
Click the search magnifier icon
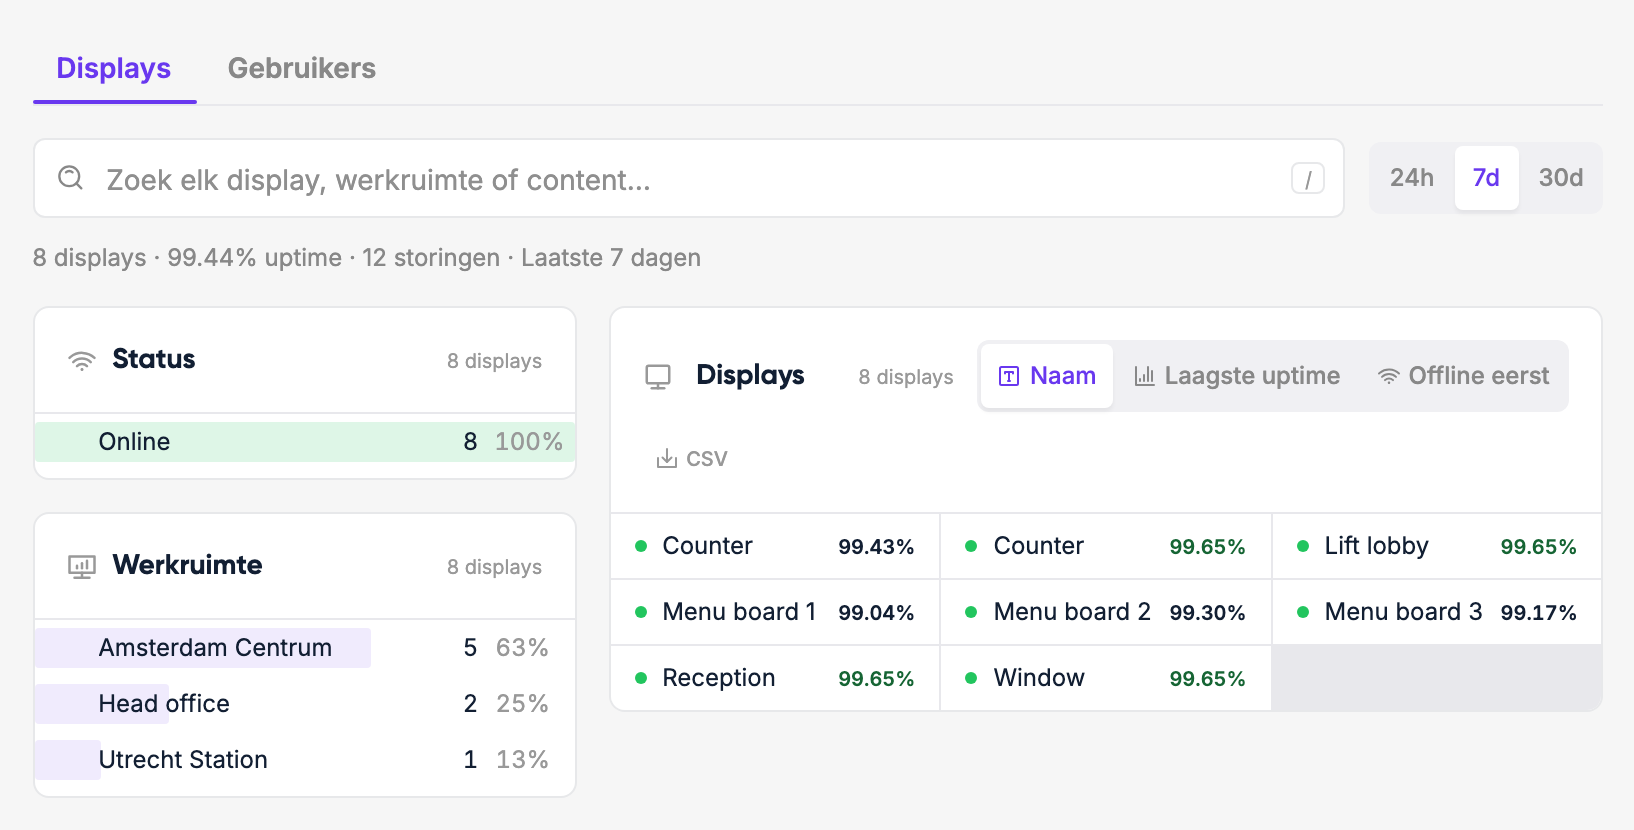click(70, 178)
